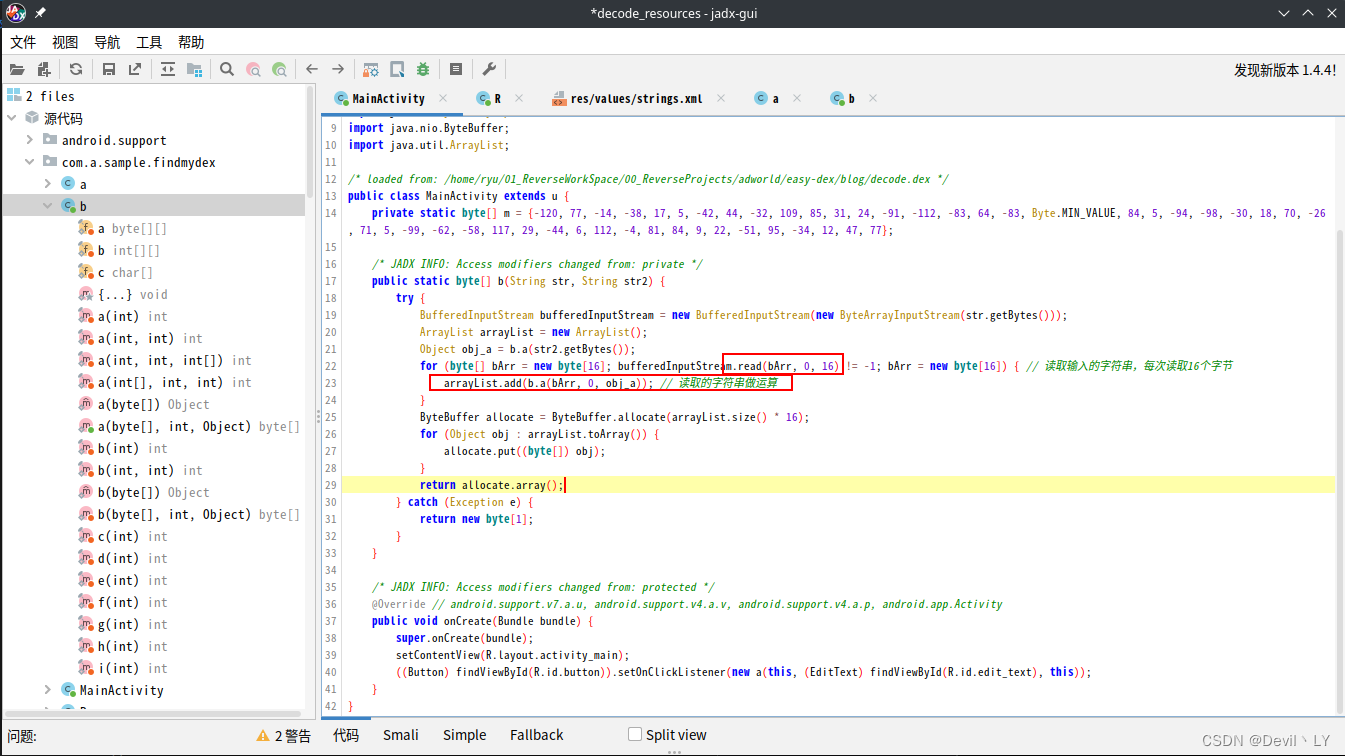Select field c char[] in tree
The width and height of the screenshot is (1345, 756).
click(115, 272)
